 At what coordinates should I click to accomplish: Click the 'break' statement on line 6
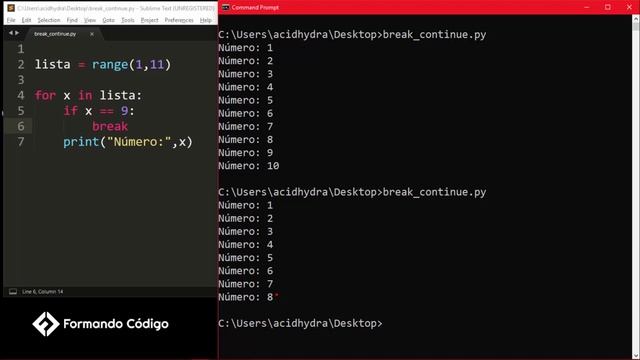pyautogui.click(x=110, y=127)
